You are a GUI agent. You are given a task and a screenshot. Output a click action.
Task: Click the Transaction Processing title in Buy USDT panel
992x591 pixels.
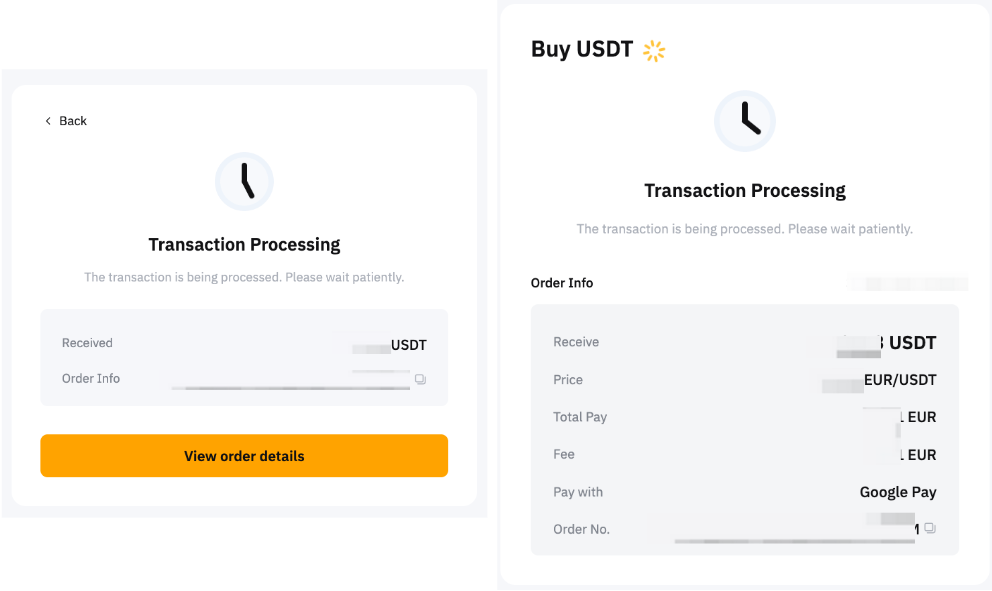pyautogui.click(x=744, y=191)
